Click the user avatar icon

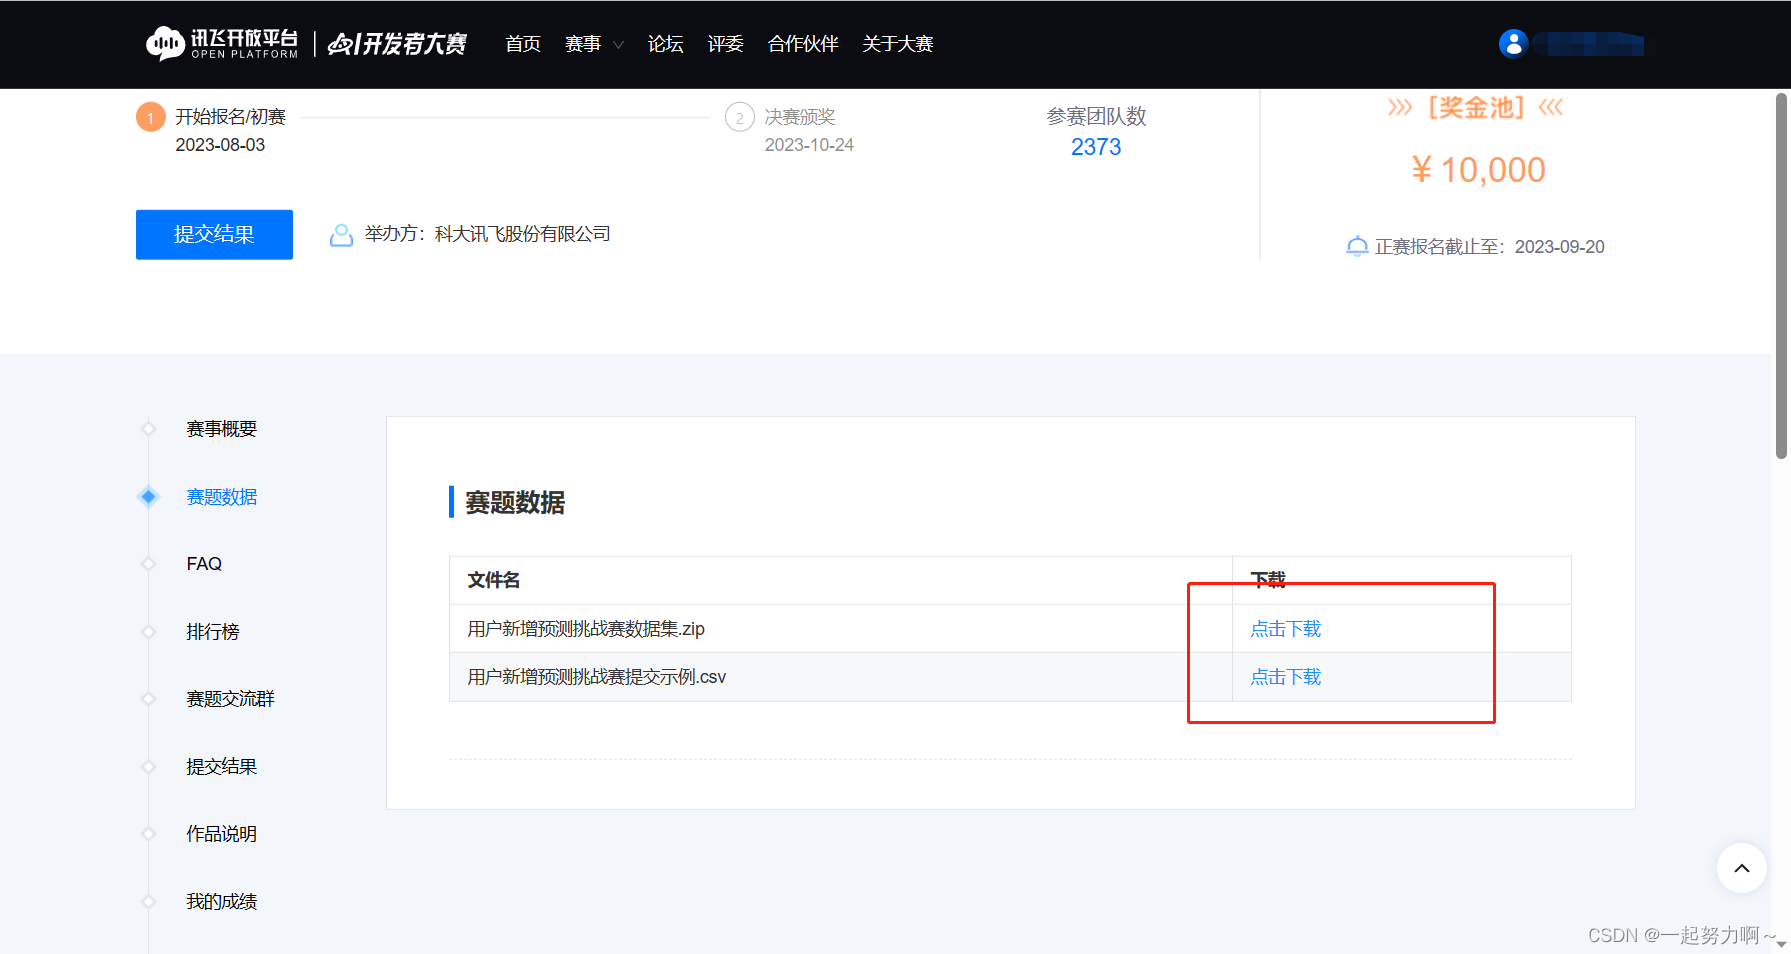click(x=1513, y=44)
